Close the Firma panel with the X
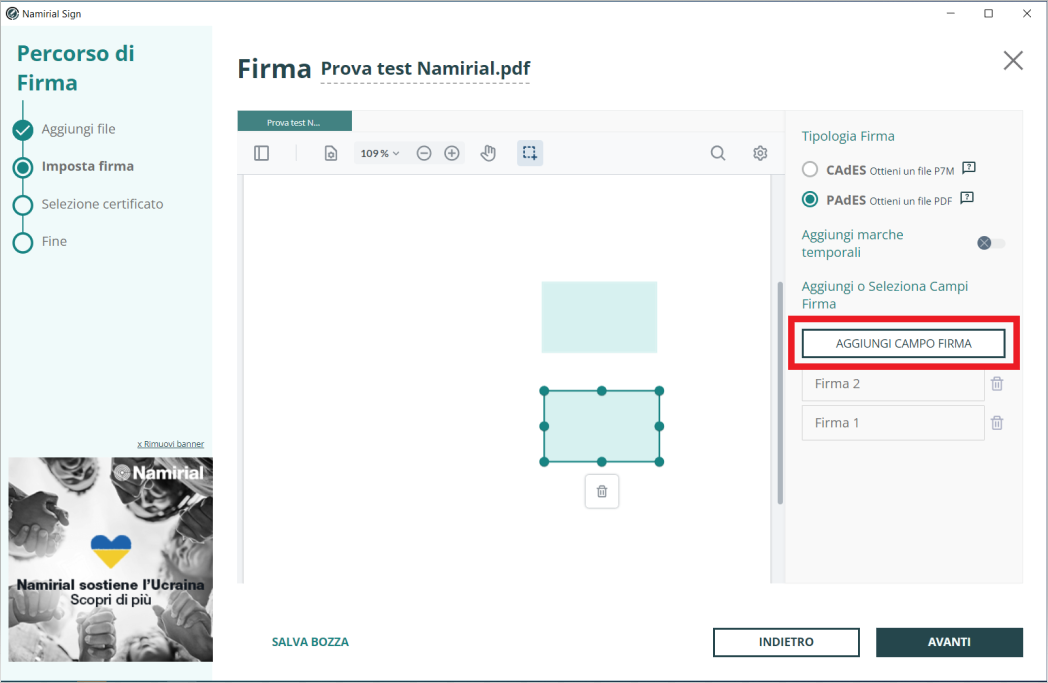This screenshot has width=1048, height=683. [1013, 61]
